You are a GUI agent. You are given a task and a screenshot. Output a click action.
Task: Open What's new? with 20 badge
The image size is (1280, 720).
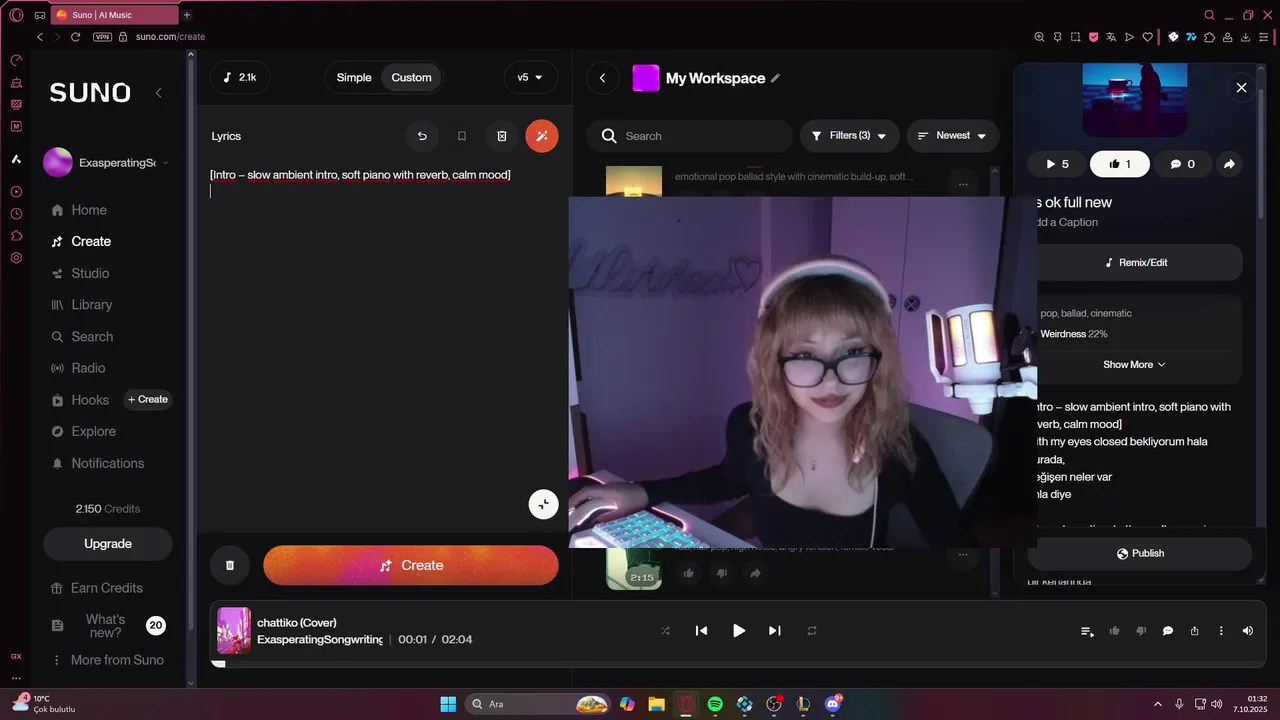[x=107, y=626]
